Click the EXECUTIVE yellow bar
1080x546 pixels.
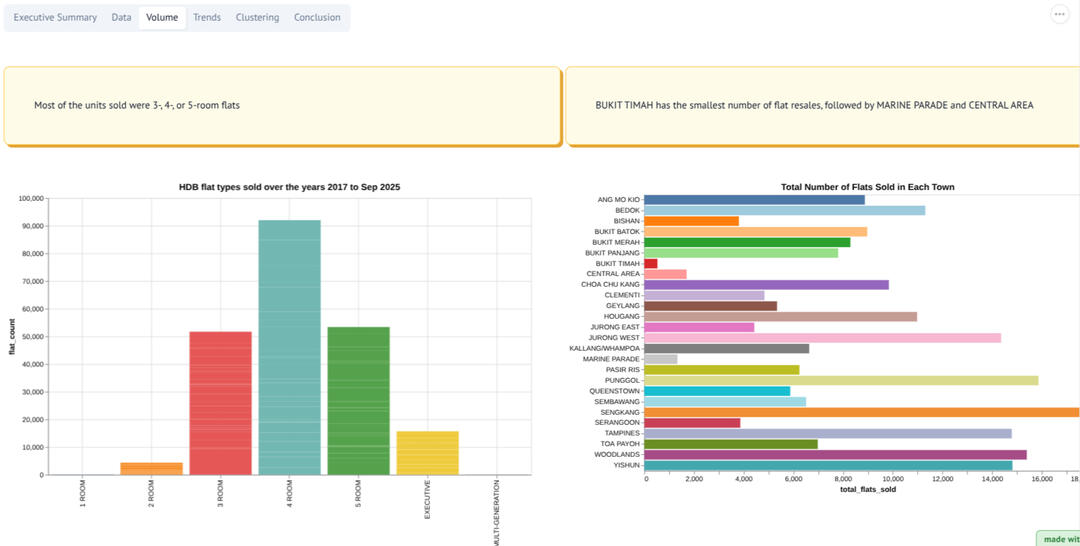(x=427, y=453)
